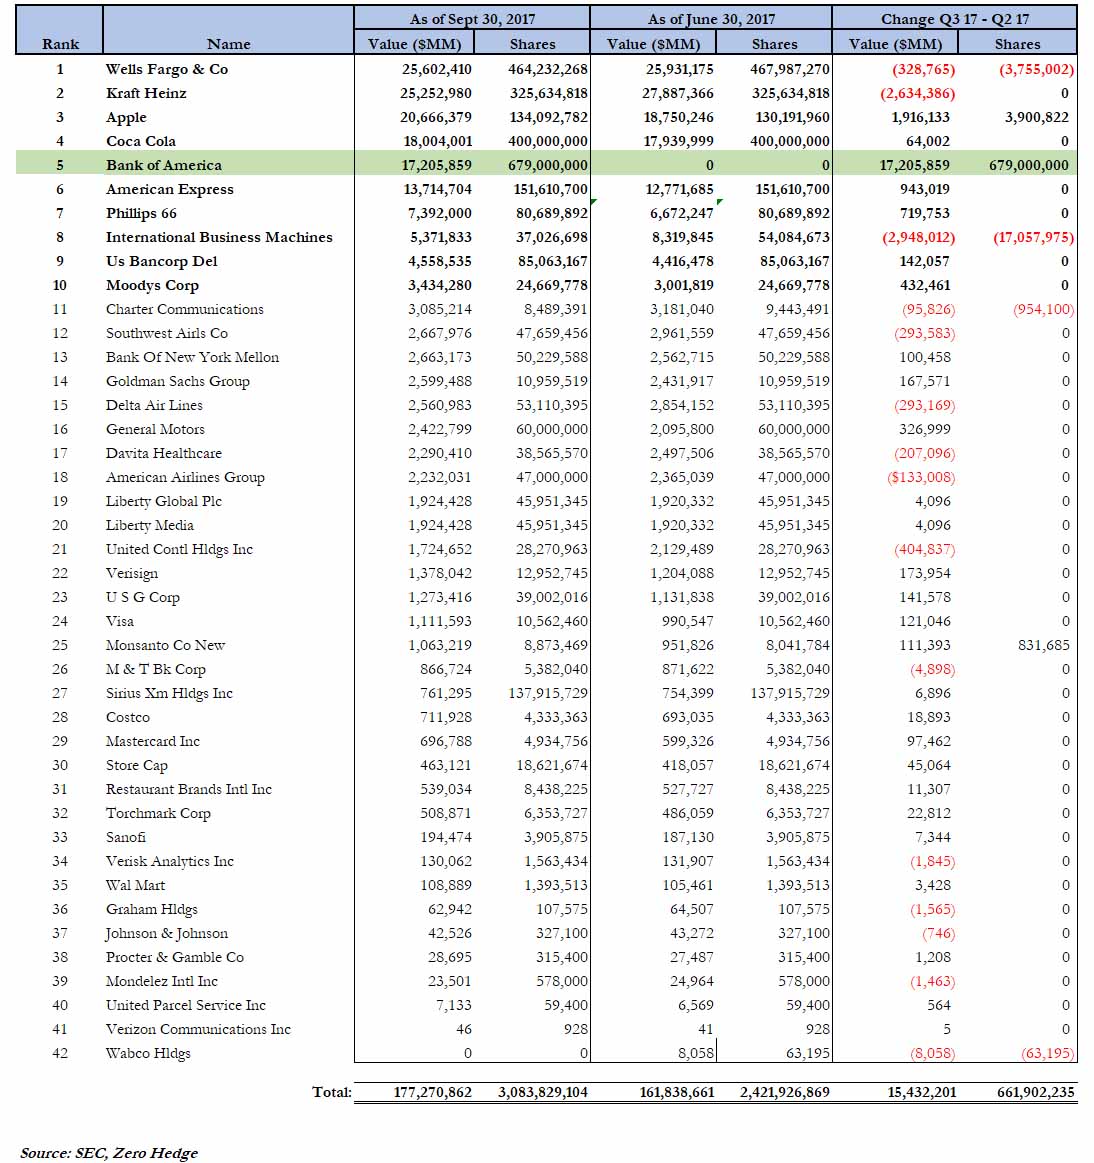Image resolution: width=1094 pixels, height=1163 pixels.
Task: Select the Wabco Hldgs name cell
Action: pyautogui.click(x=148, y=1053)
